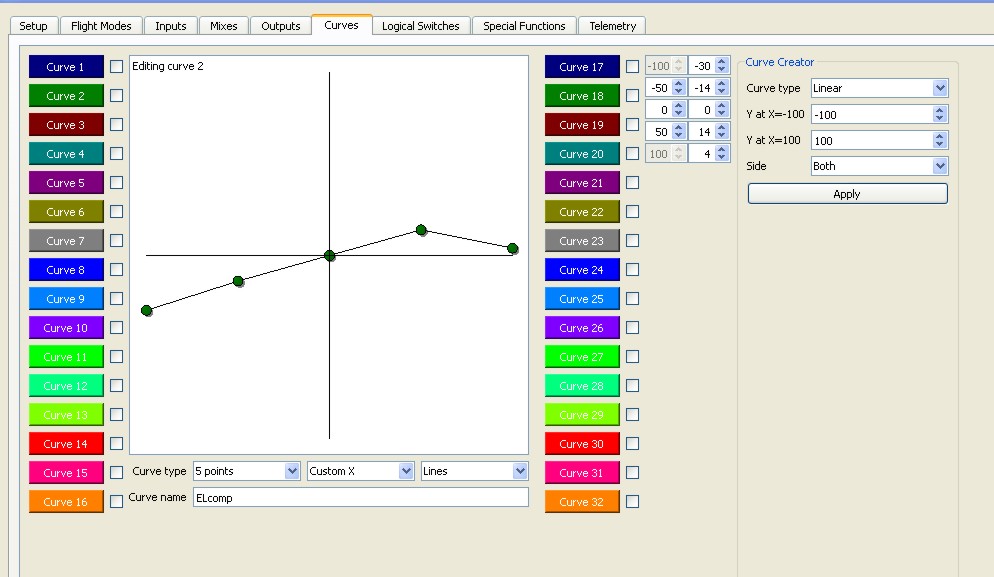
Task: Toggle the checkbox for Curve 24
Action: 632,270
